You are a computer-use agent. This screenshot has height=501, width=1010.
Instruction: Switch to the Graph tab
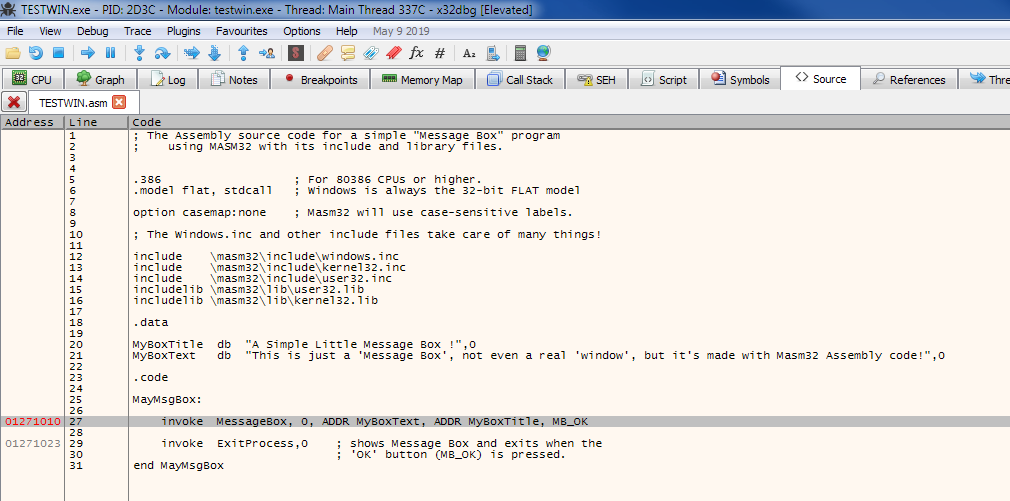[100, 79]
